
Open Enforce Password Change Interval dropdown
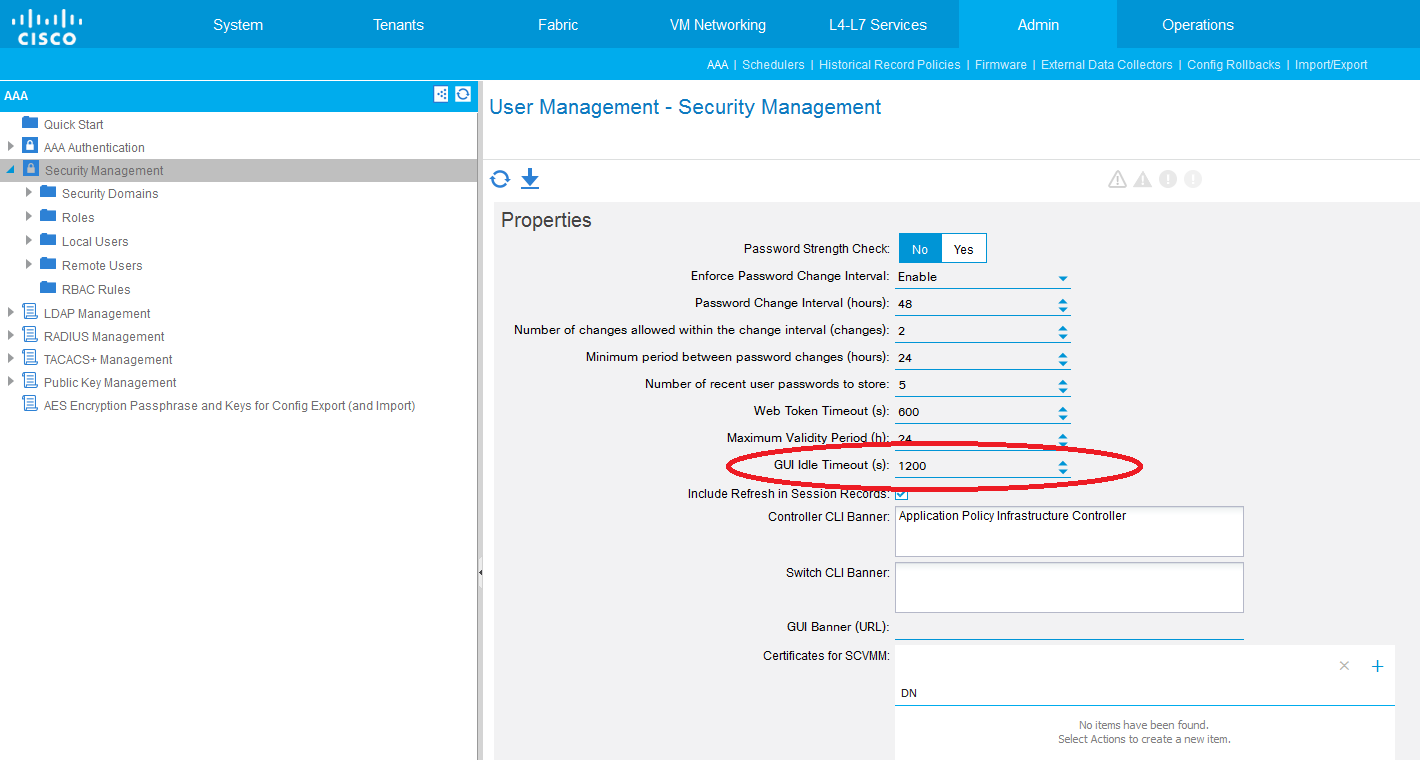(x=1063, y=278)
